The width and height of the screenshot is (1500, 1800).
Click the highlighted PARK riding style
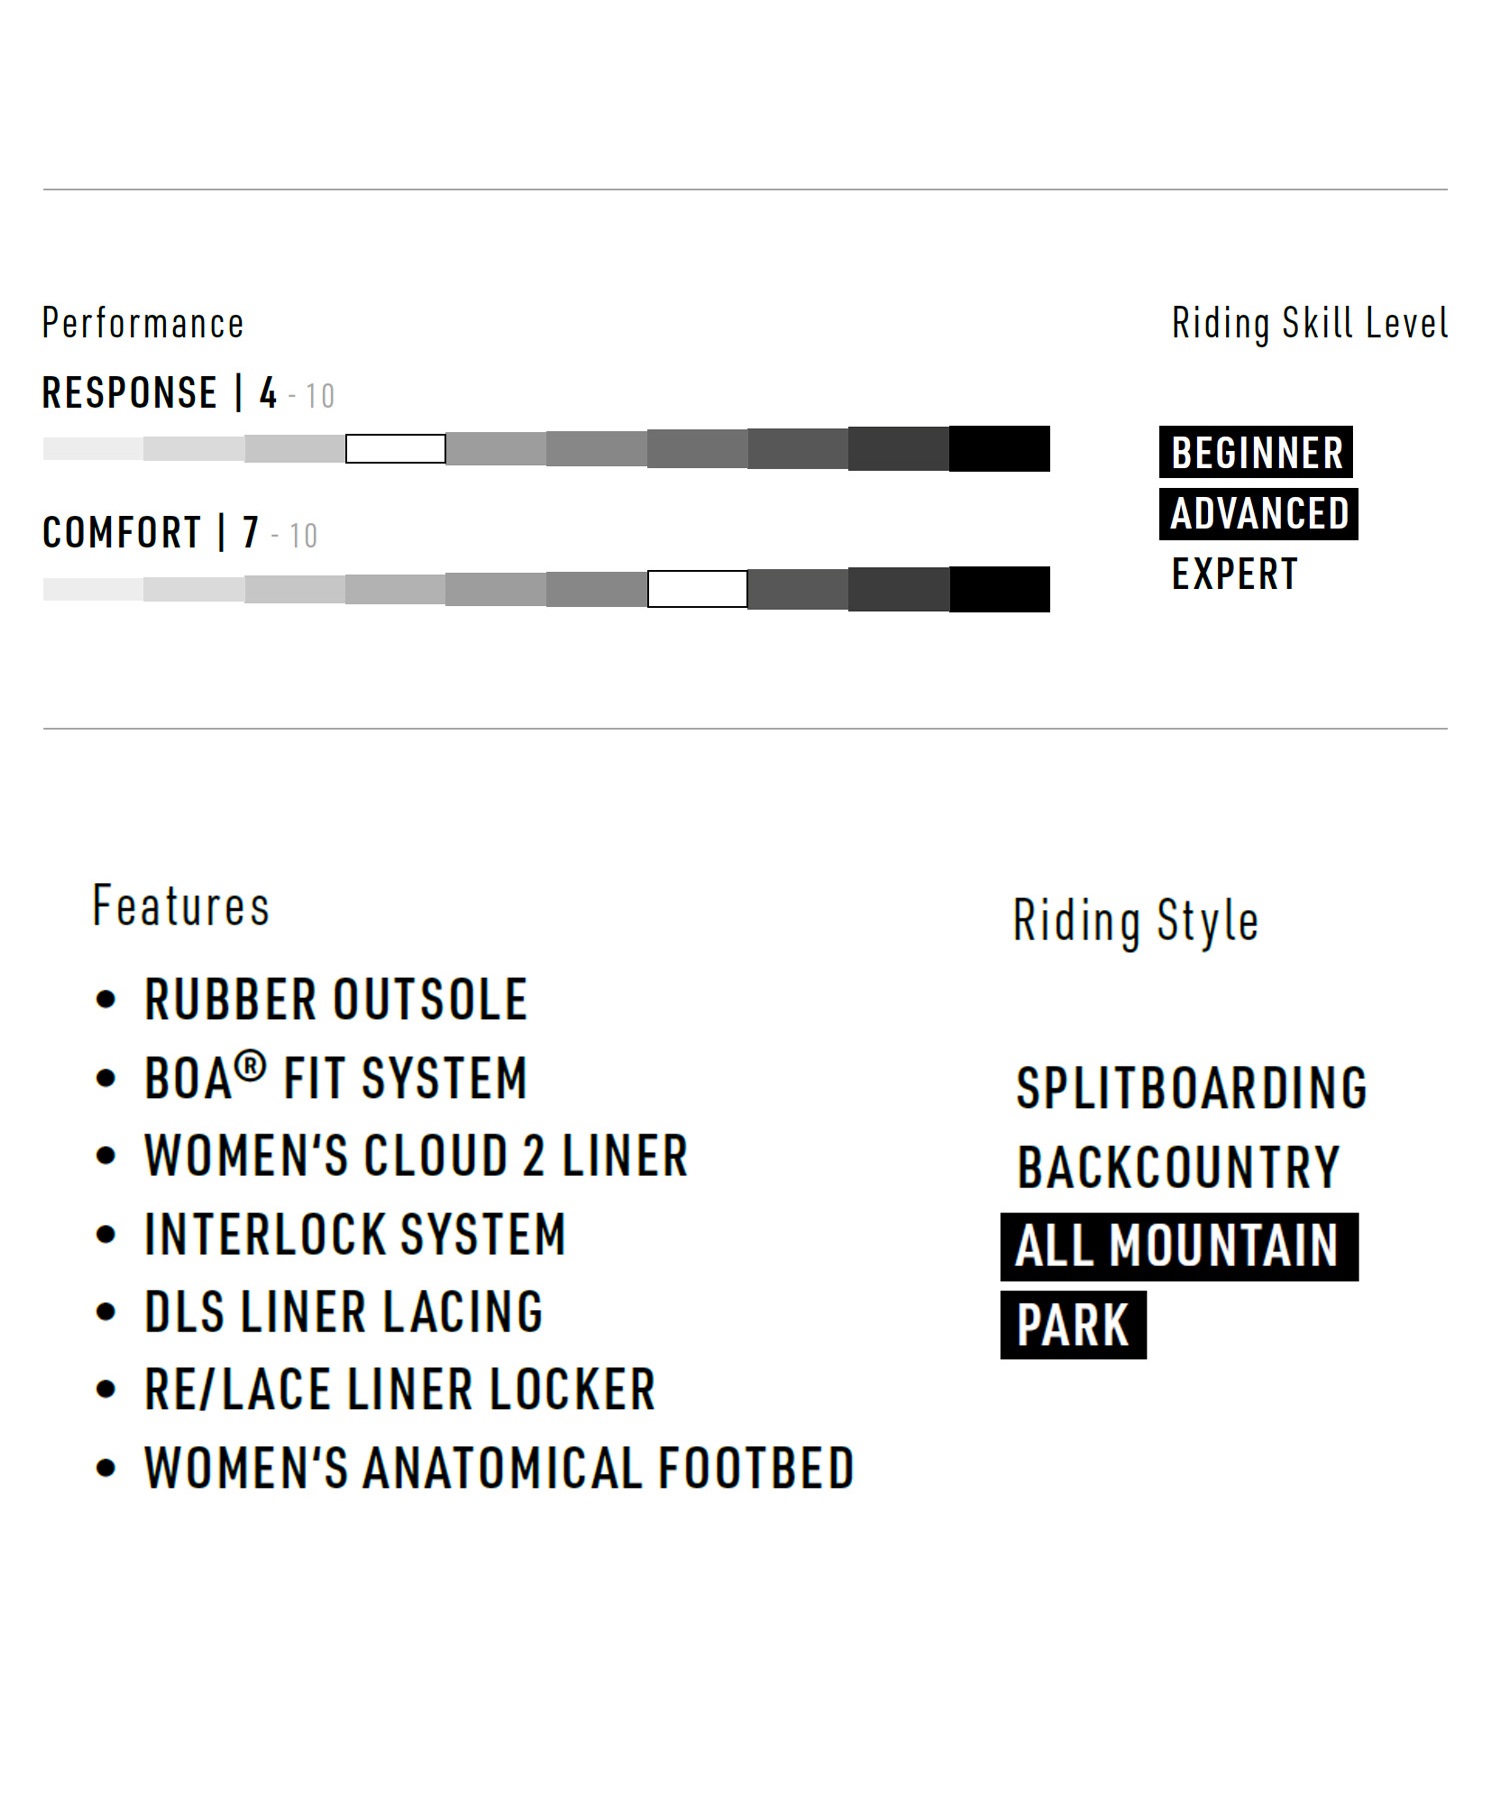1073,1325
